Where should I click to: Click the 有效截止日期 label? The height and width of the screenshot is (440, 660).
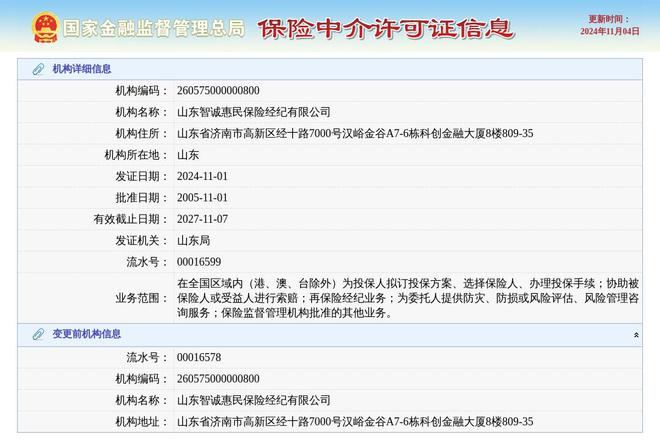point(130,219)
